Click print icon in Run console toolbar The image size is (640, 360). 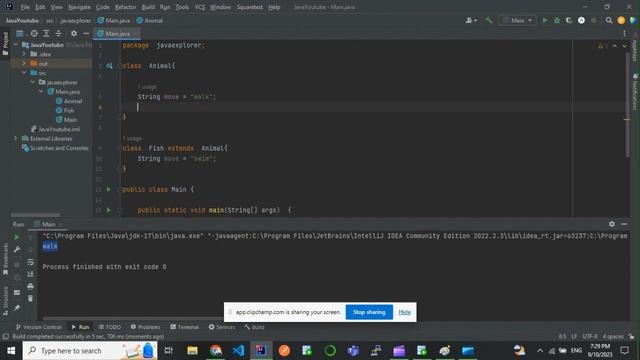[x=31, y=287]
